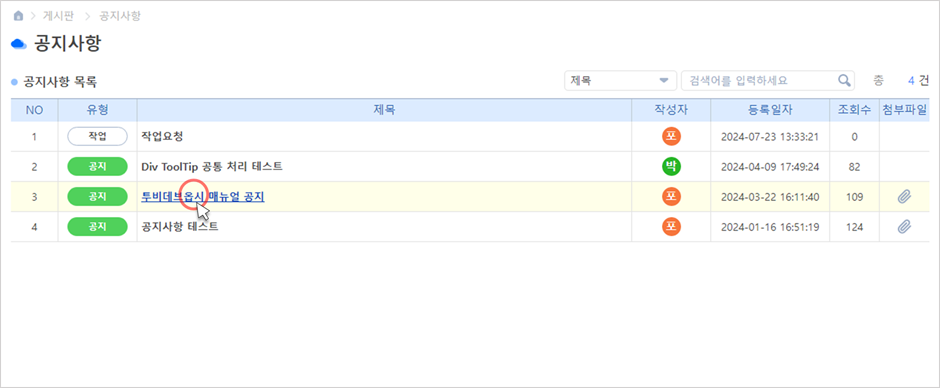This screenshot has height=388, width=940.
Task: Open the 제목 search-type dropdown
Action: 620,80
